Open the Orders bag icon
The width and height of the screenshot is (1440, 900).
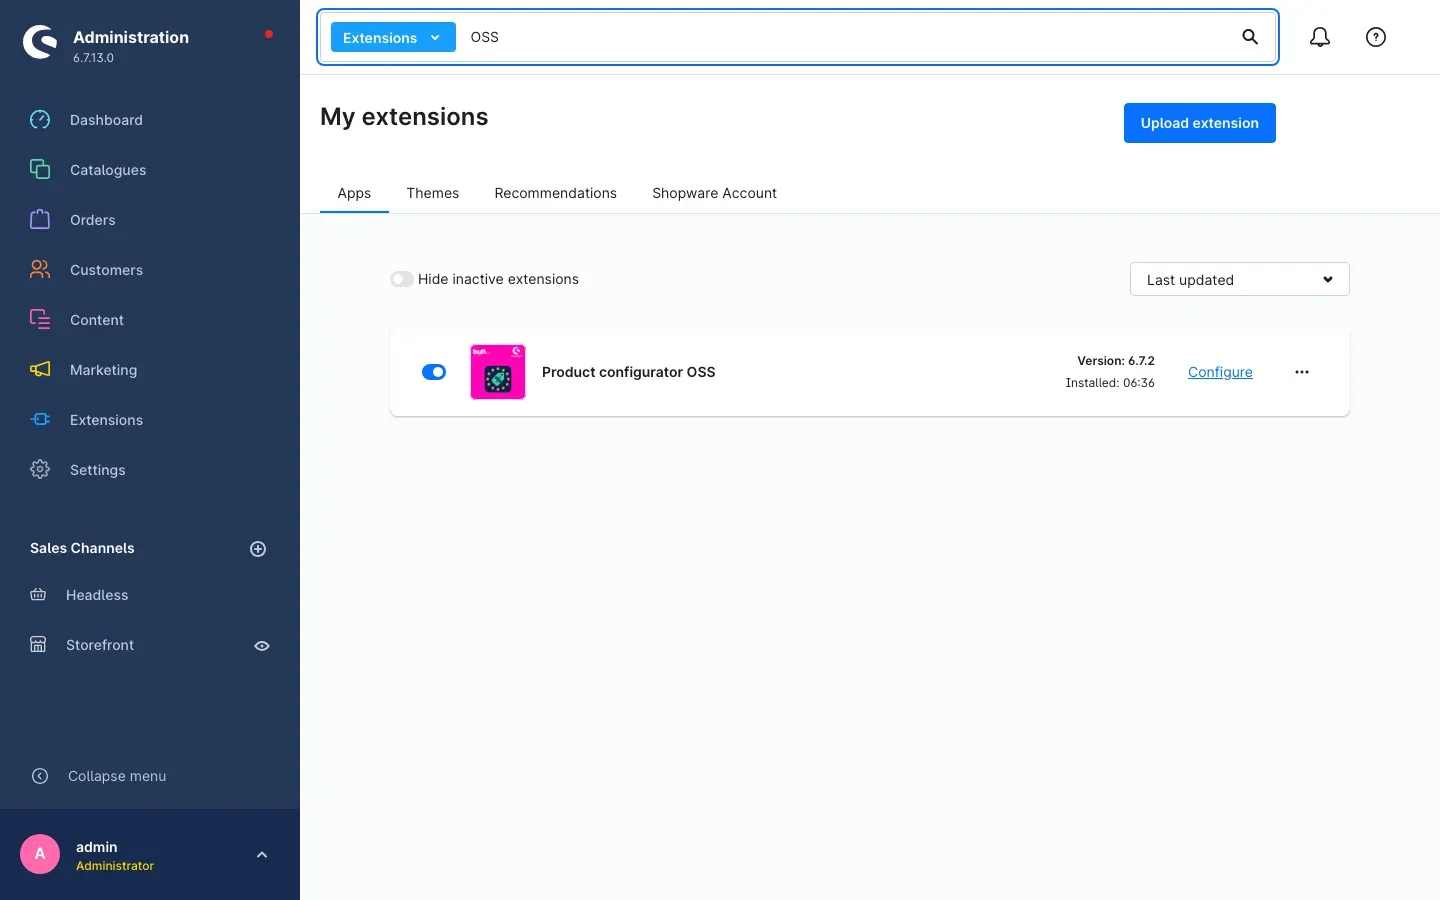40,219
